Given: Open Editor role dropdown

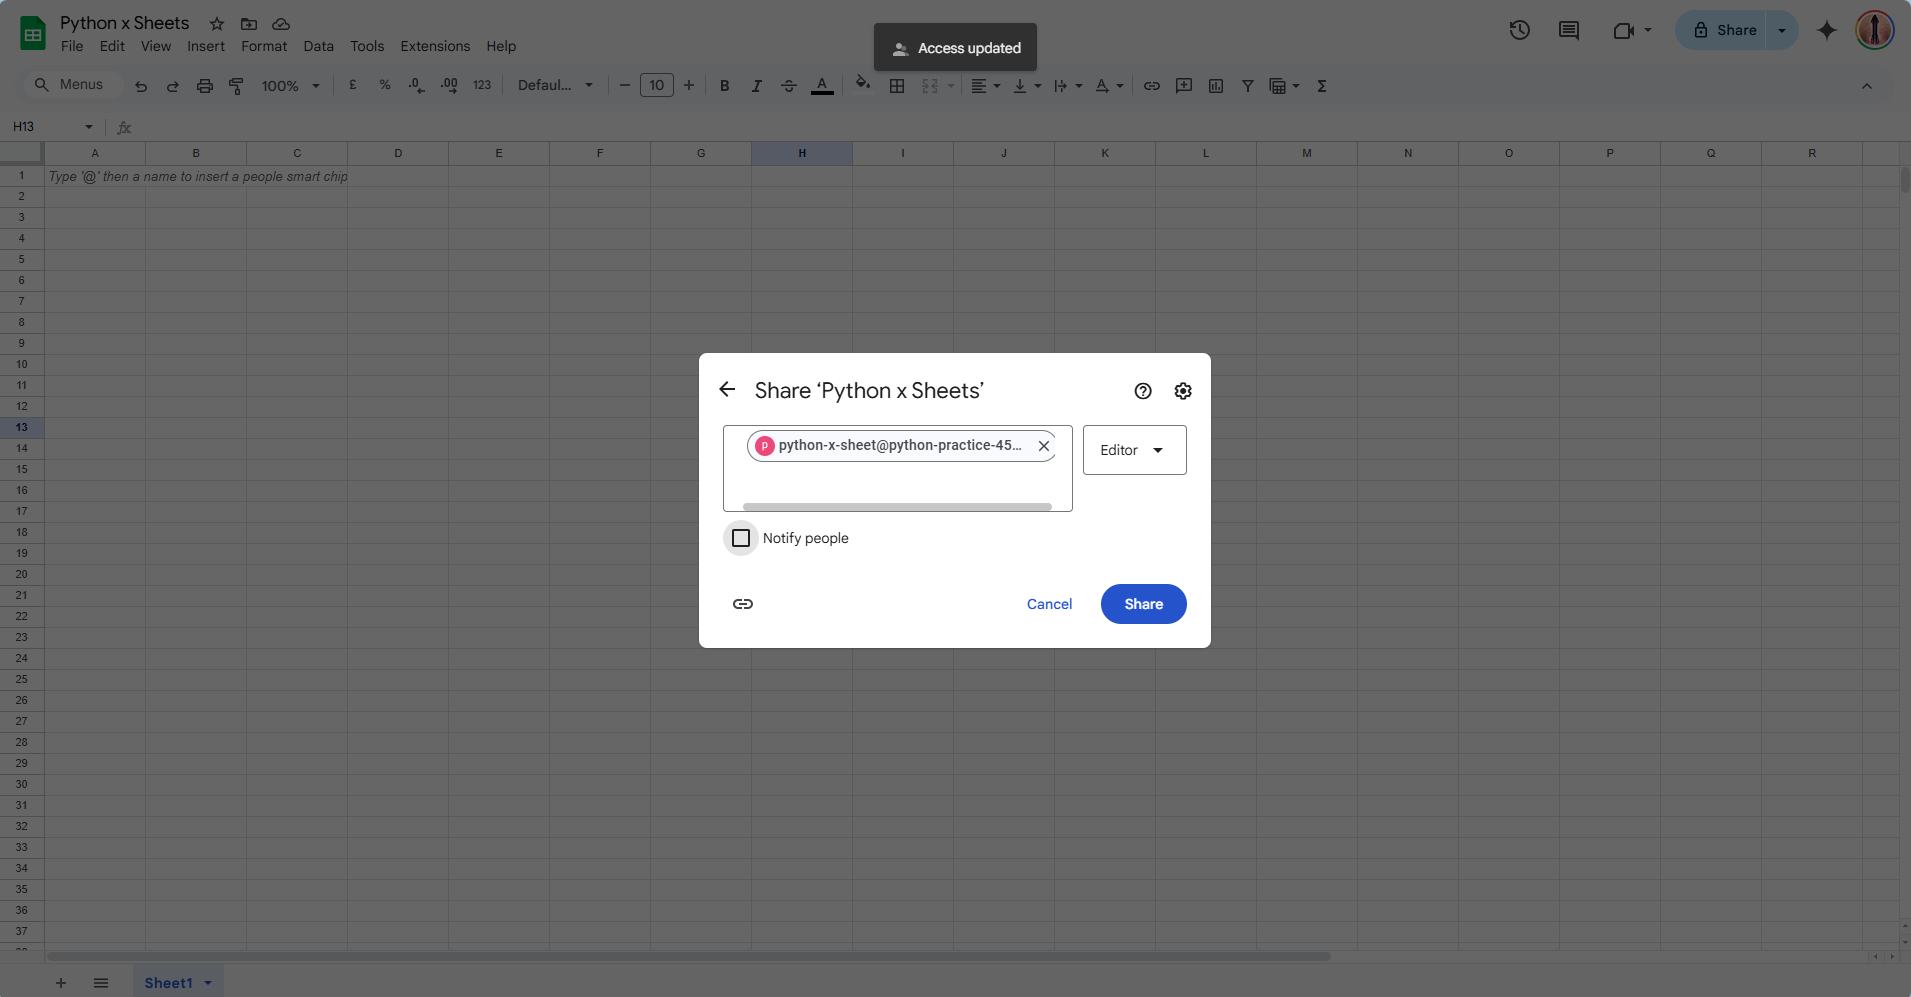Looking at the screenshot, I should pyautogui.click(x=1135, y=450).
